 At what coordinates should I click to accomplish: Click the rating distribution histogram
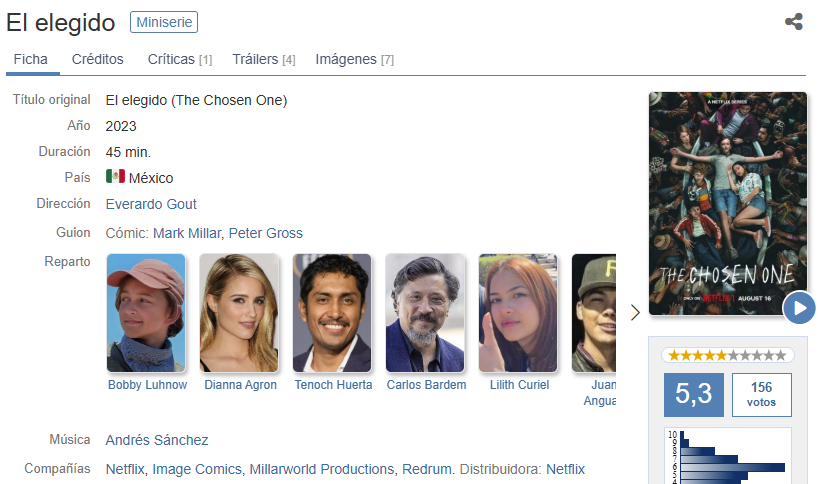click(728, 456)
